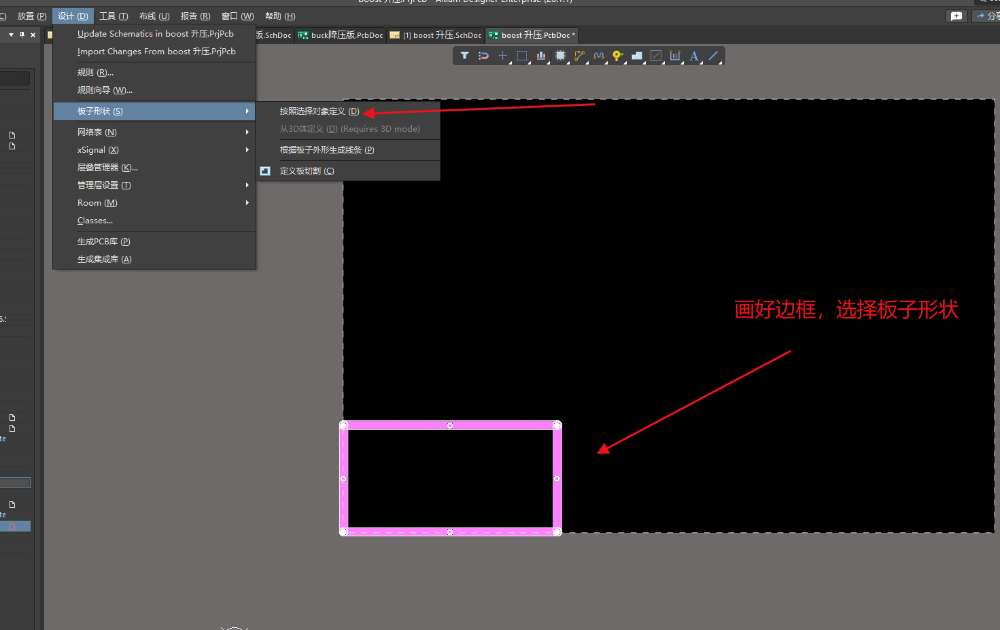Open the 工具 (T) menu

(114, 16)
